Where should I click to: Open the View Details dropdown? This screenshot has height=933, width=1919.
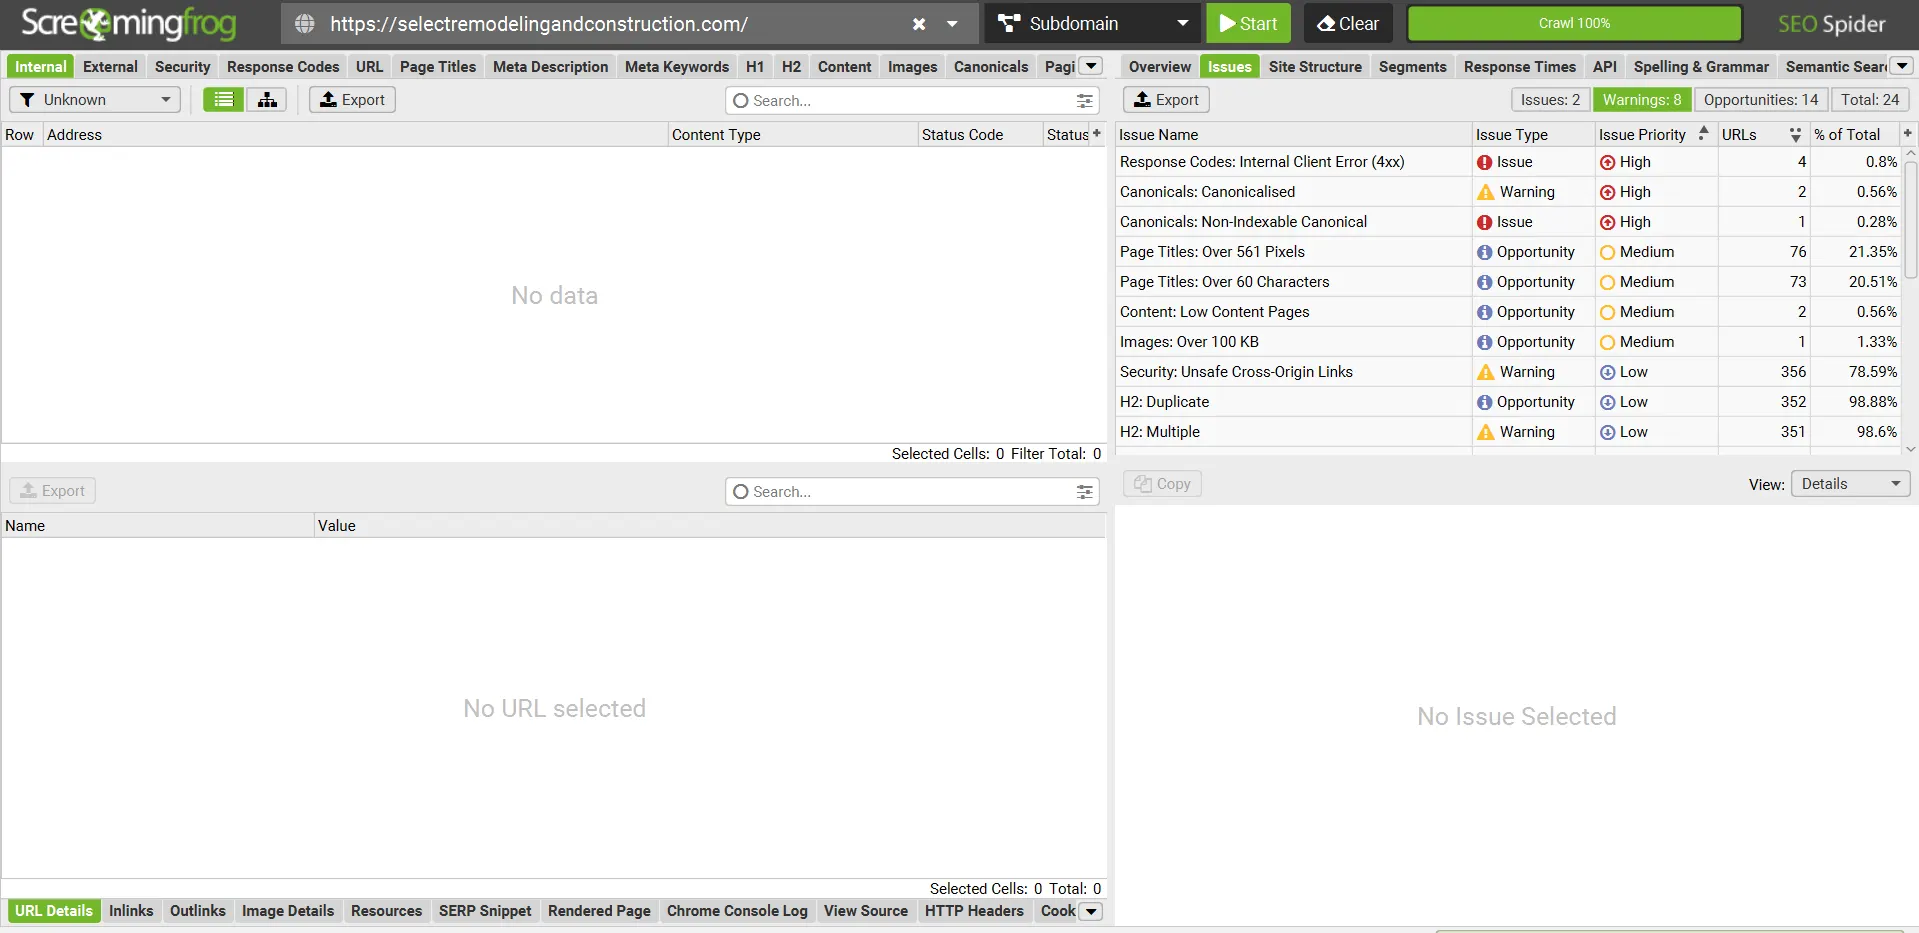pyautogui.click(x=1850, y=484)
